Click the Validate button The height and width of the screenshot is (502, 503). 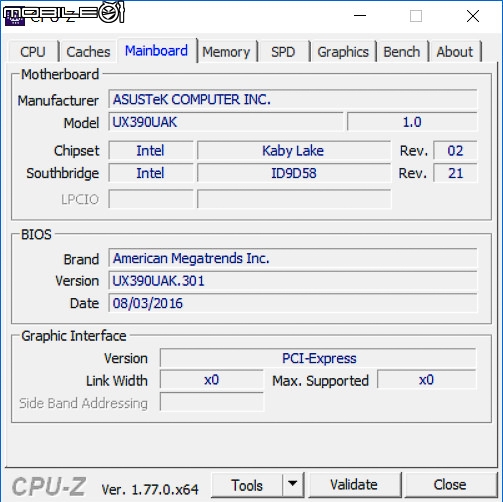[354, 485]
